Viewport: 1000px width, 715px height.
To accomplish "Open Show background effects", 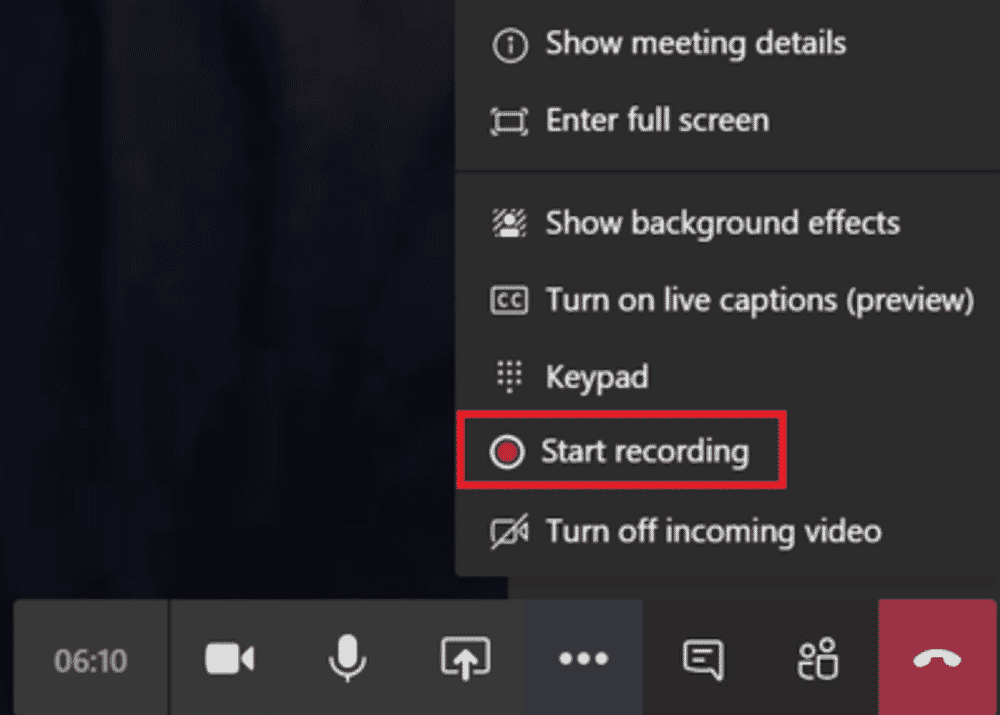I will point(722,223).
